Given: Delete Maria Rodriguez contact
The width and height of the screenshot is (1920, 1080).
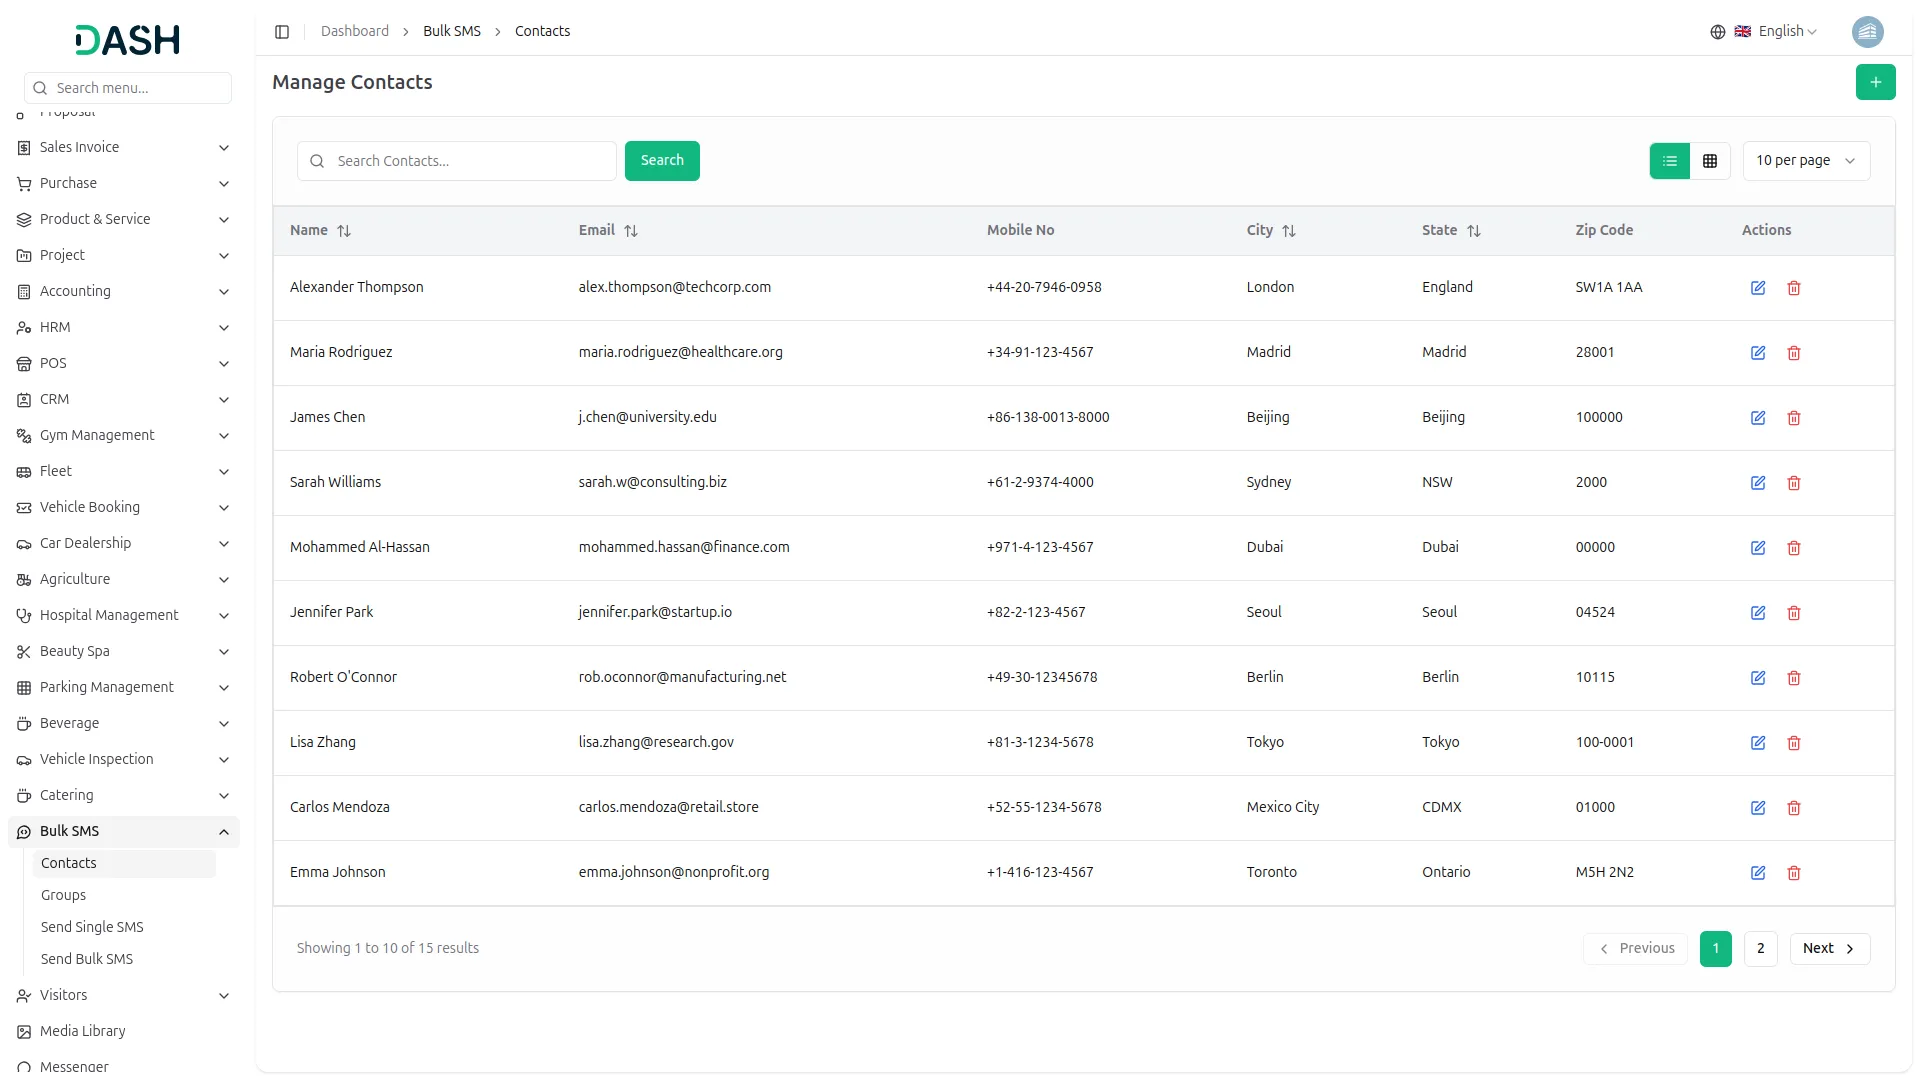Looking at the screenshot, I should click(1794, 353).
